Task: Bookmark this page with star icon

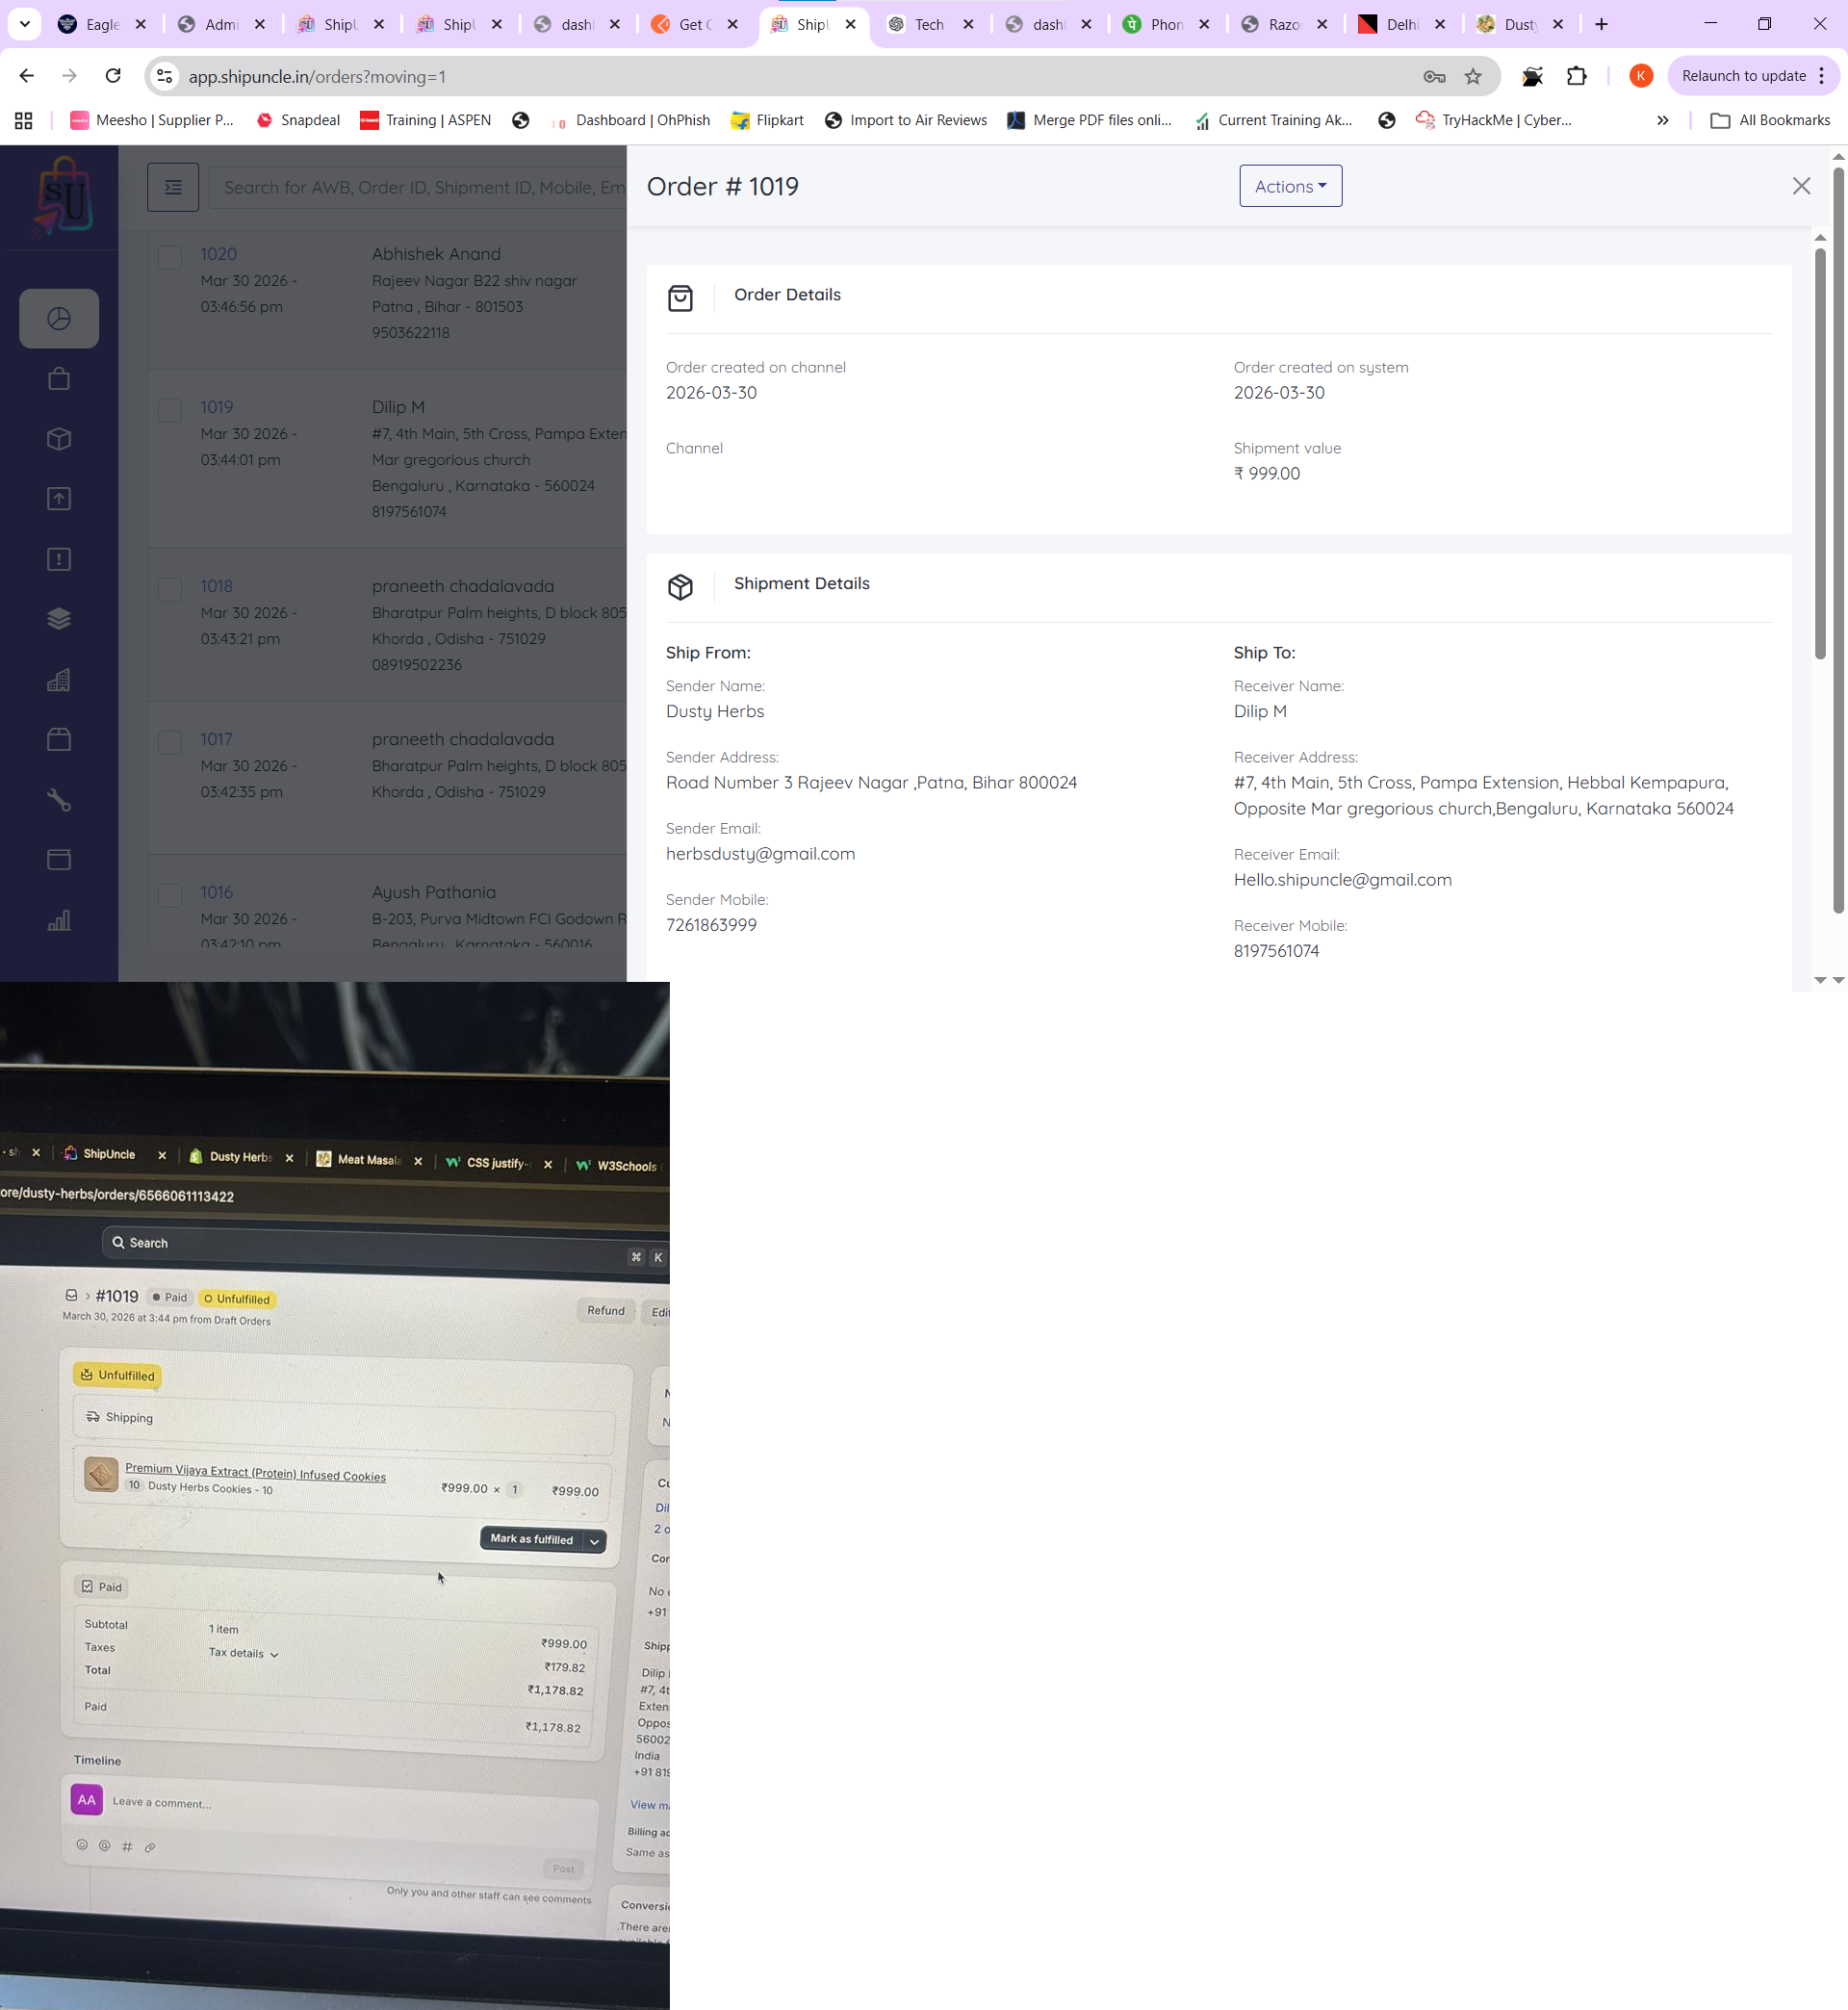Action: 1473,76
